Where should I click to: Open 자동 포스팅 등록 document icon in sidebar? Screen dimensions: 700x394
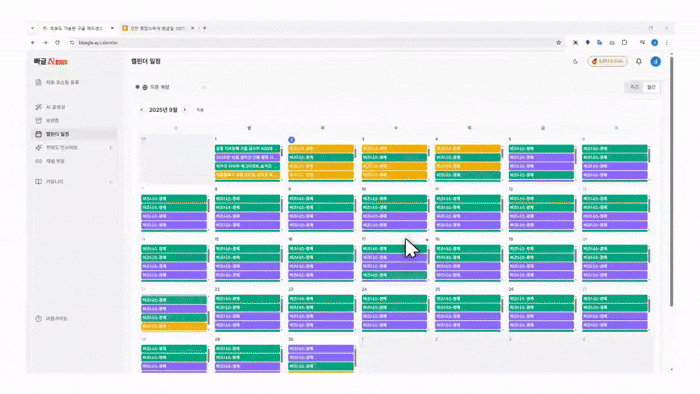click(38, 82)
